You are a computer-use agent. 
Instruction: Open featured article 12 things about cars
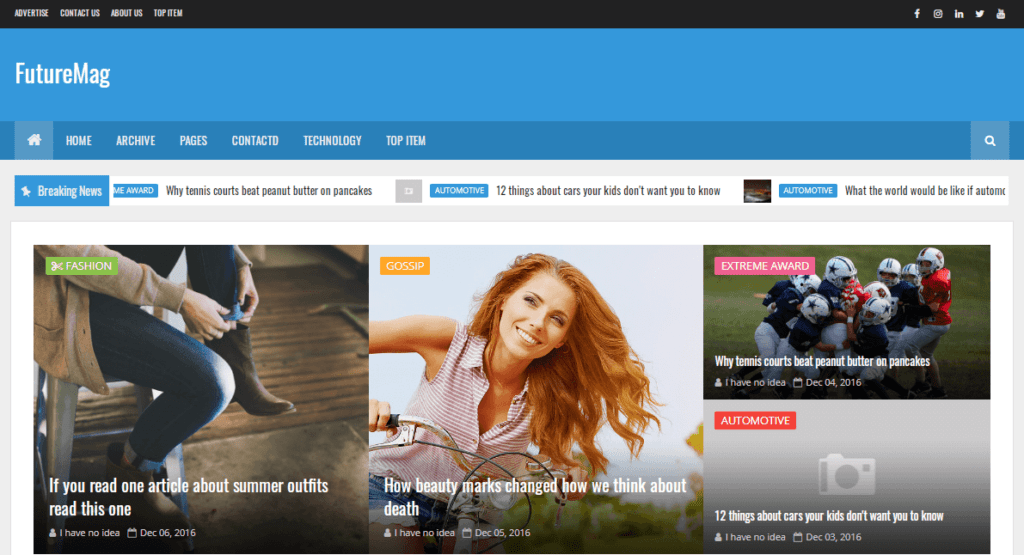click(x=829, y=516)
